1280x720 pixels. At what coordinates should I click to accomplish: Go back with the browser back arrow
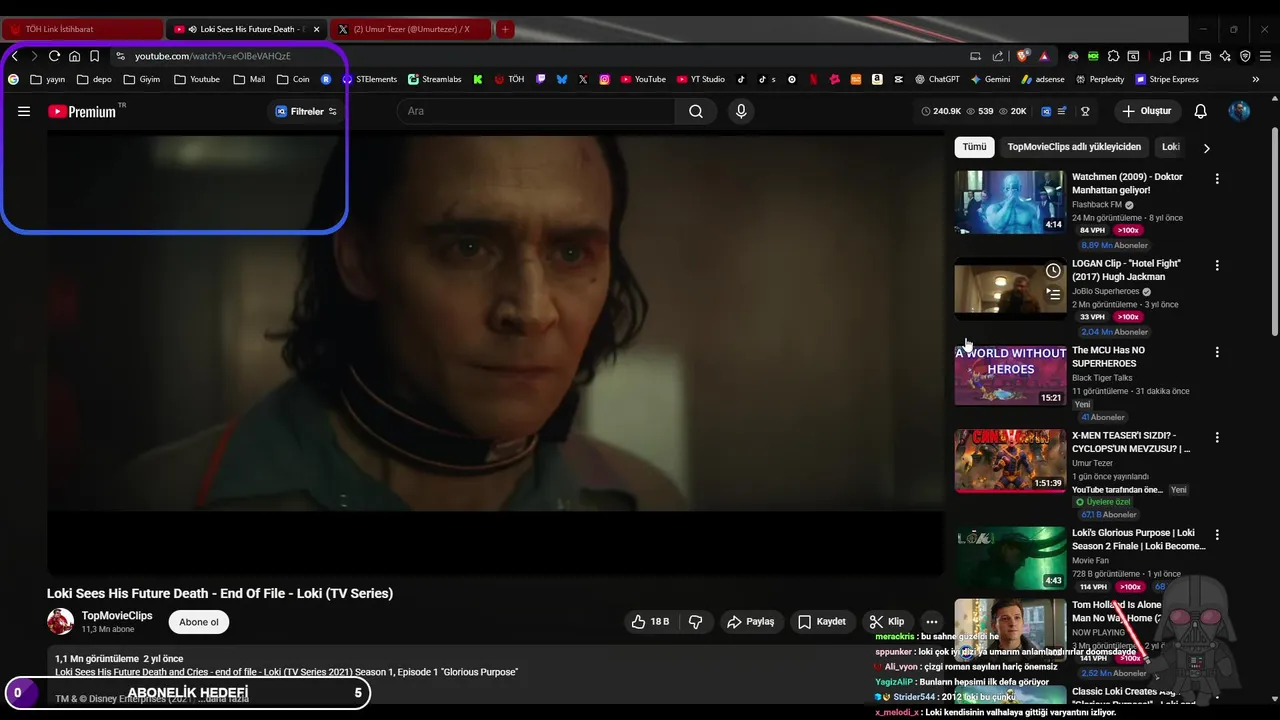[14, 56]
